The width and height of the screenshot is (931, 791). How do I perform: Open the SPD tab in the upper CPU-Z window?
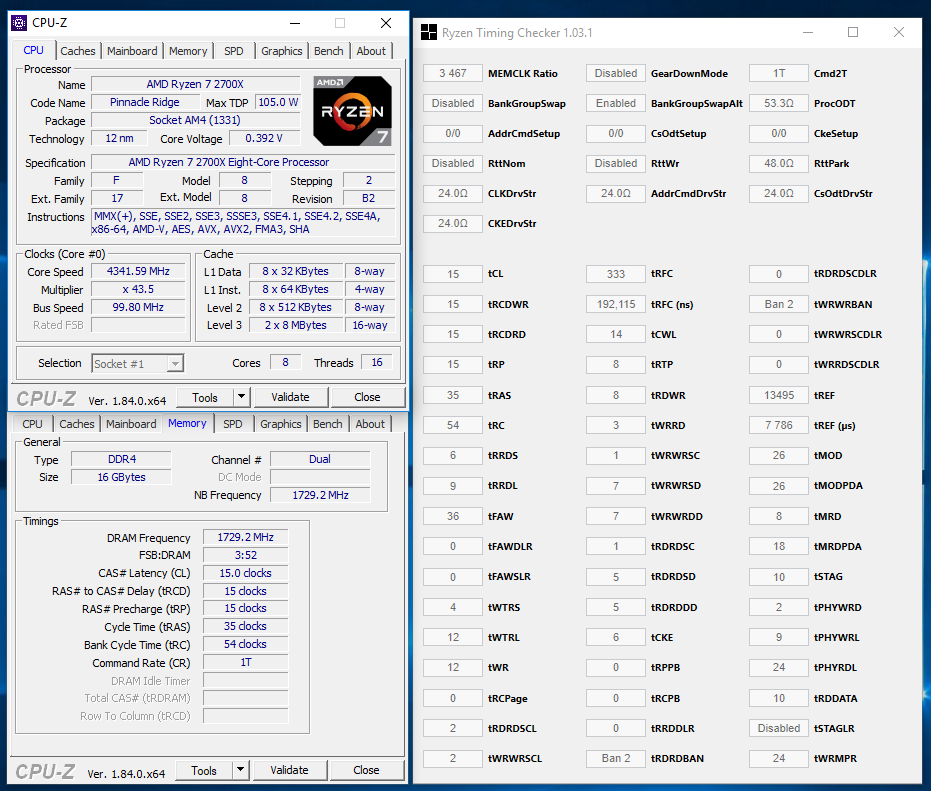(233, 51)
